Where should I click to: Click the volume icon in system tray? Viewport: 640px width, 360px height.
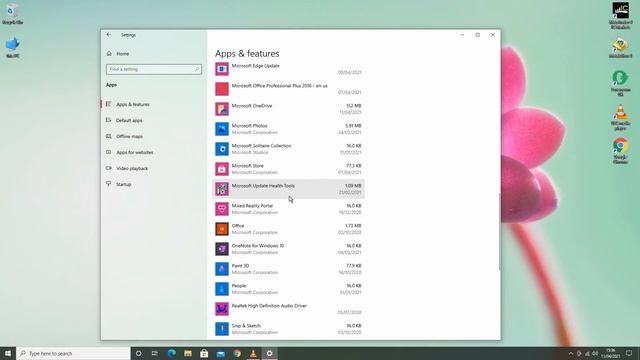pos(595,353)
